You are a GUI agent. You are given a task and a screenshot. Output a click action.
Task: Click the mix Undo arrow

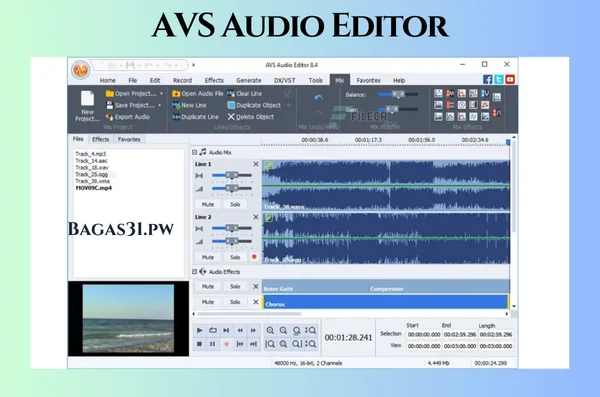[318, 98]
